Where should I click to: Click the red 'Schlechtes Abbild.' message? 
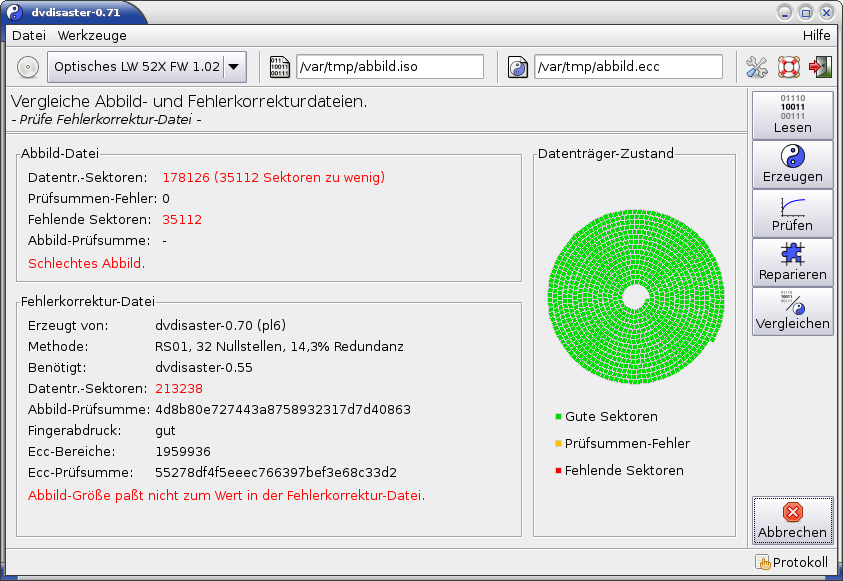click(x=87, y=263)
